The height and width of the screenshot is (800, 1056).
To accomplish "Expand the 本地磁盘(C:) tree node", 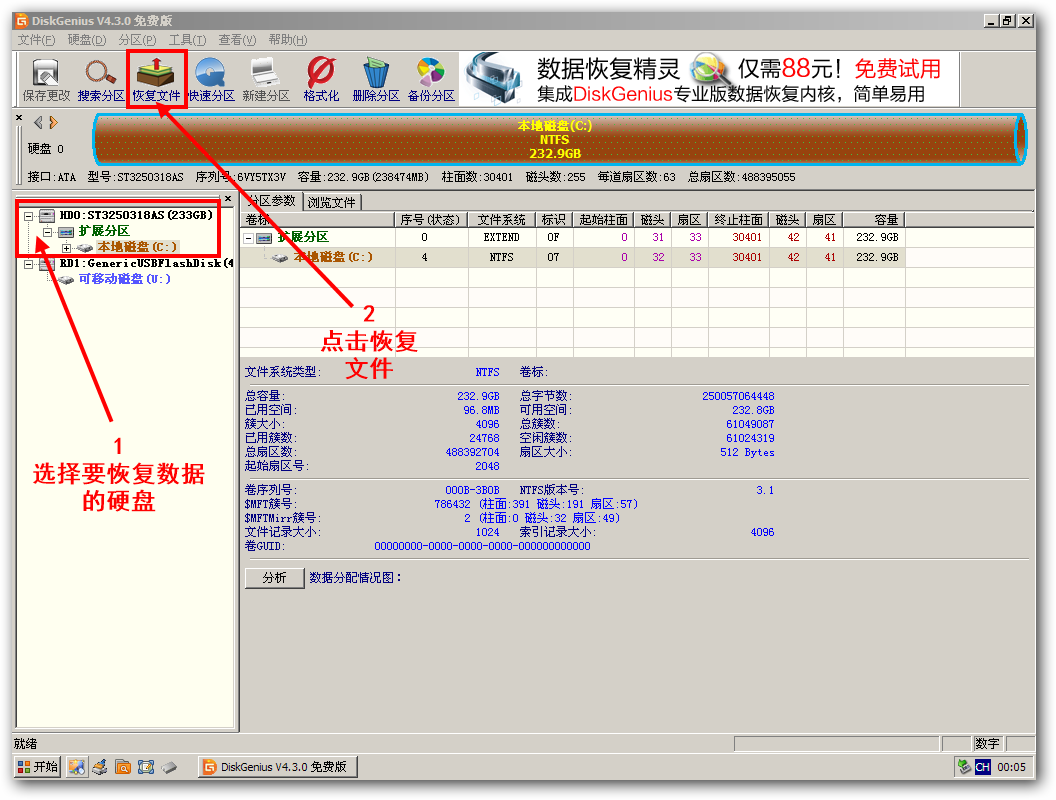I will pyautogui.click(x=66, y=248).
